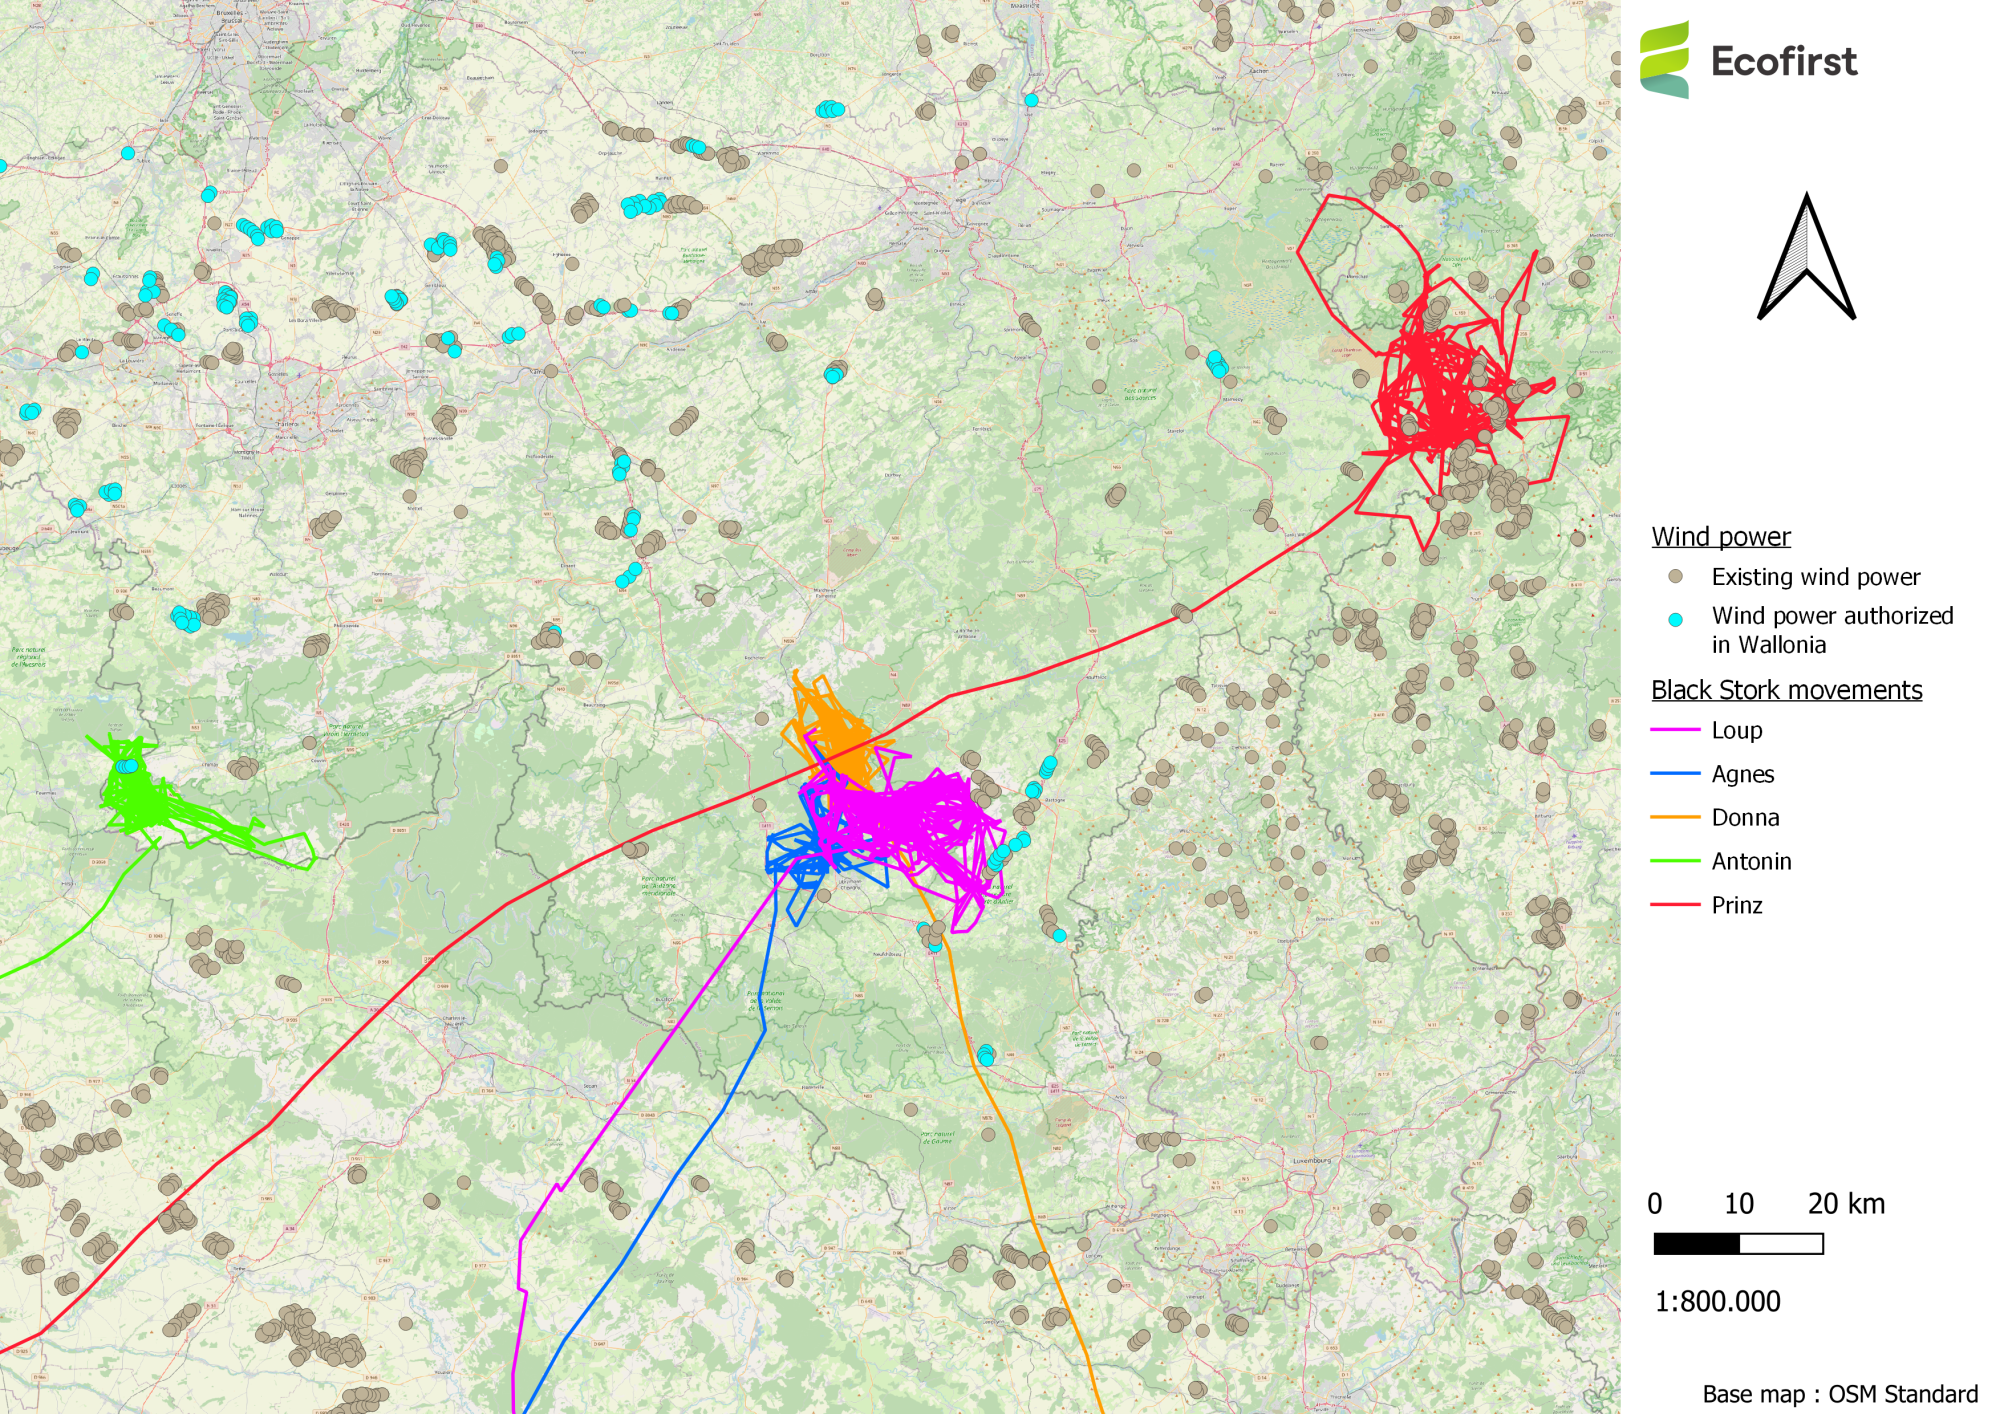Image resolution: width=2000 pixels, height=1414 pixels.
Task: Click the north arrow symbol
Action: tap(1806, 256)
